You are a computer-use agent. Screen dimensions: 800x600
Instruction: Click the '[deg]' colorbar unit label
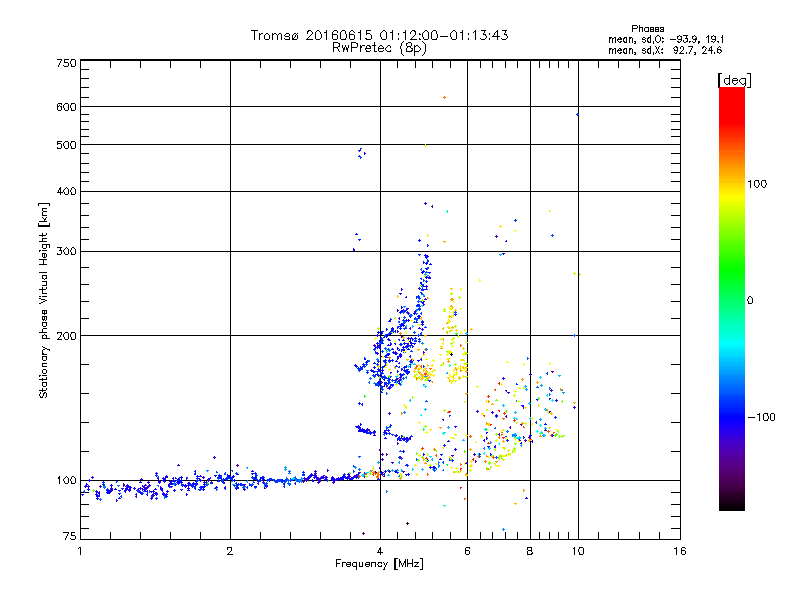coord(734,80)
